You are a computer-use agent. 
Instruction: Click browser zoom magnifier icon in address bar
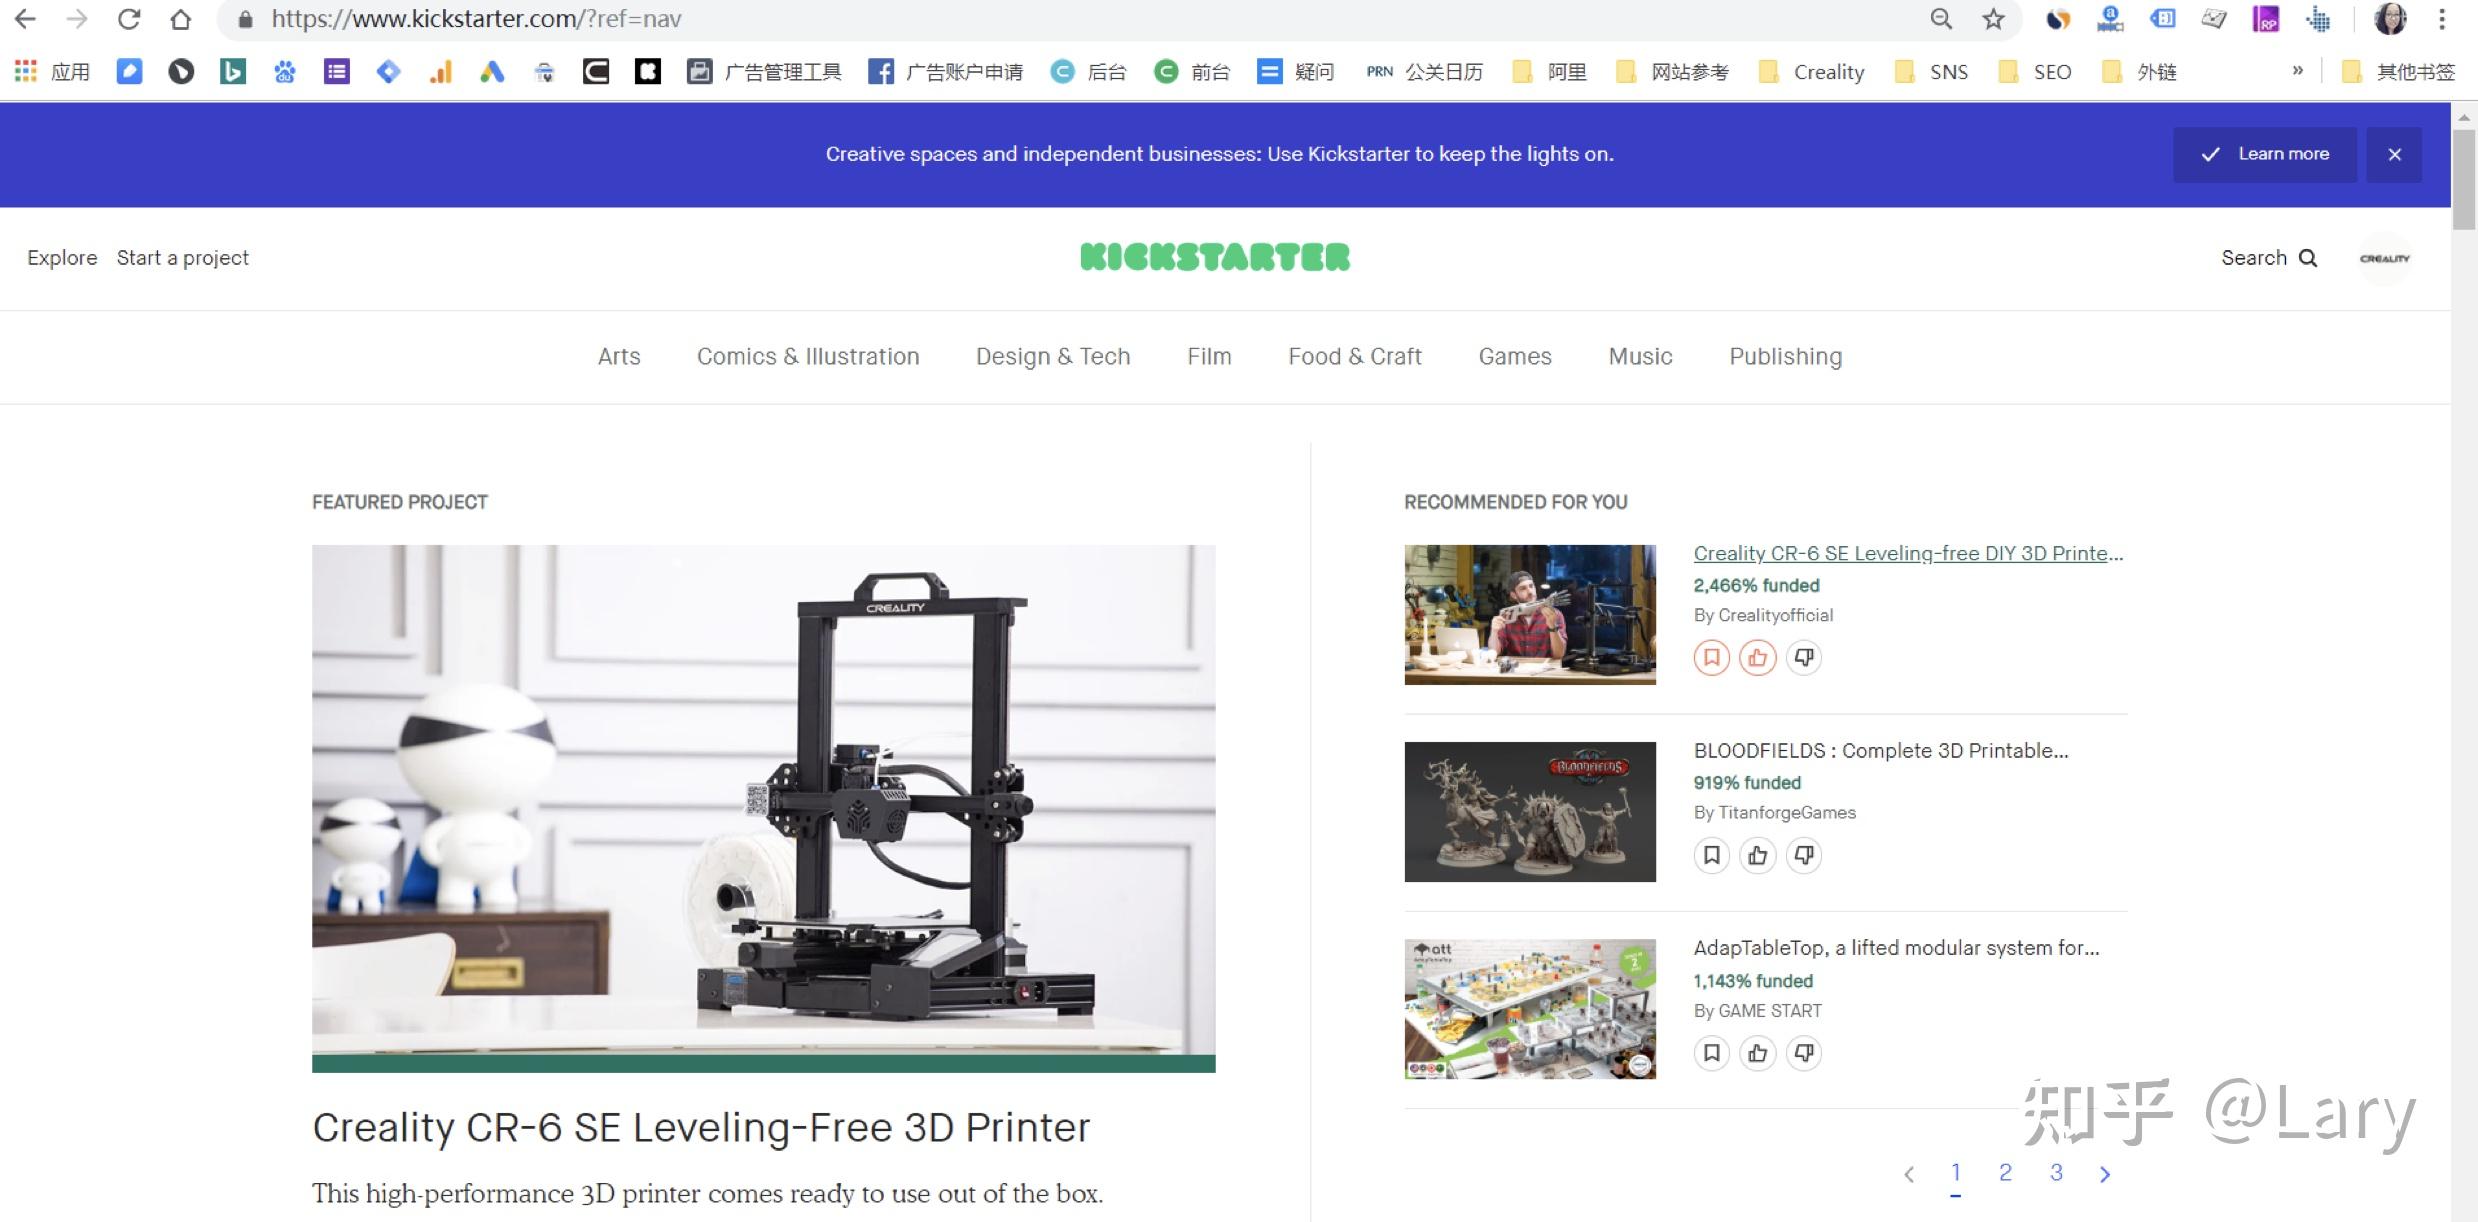(x=1940, y=19)
